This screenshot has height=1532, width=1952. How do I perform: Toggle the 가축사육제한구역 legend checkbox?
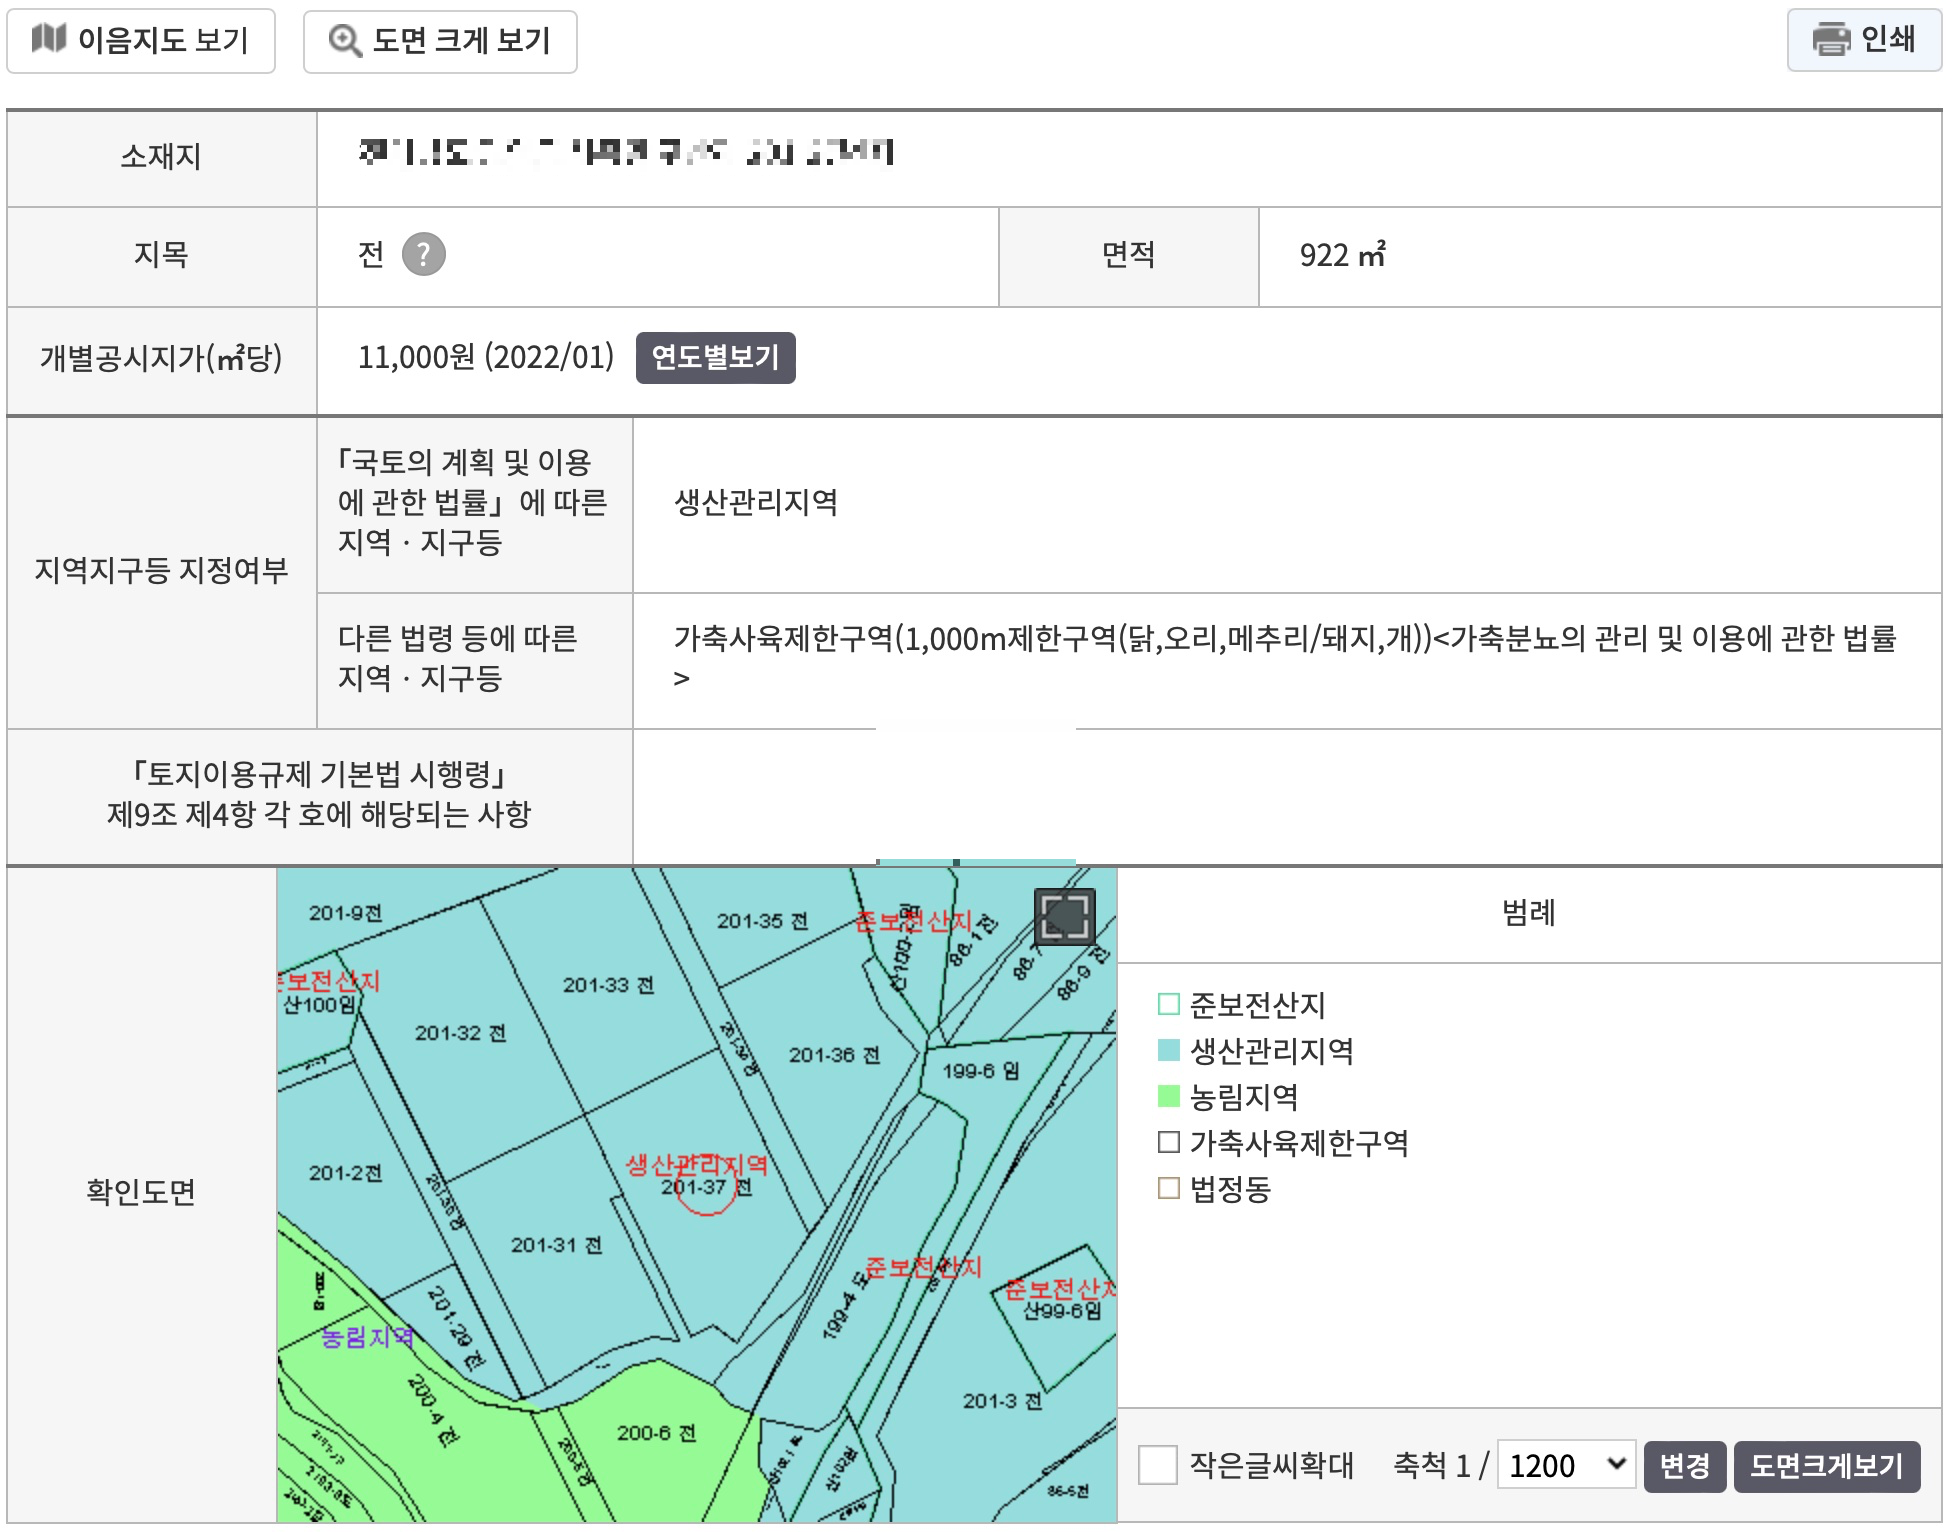point(1168,1142)
